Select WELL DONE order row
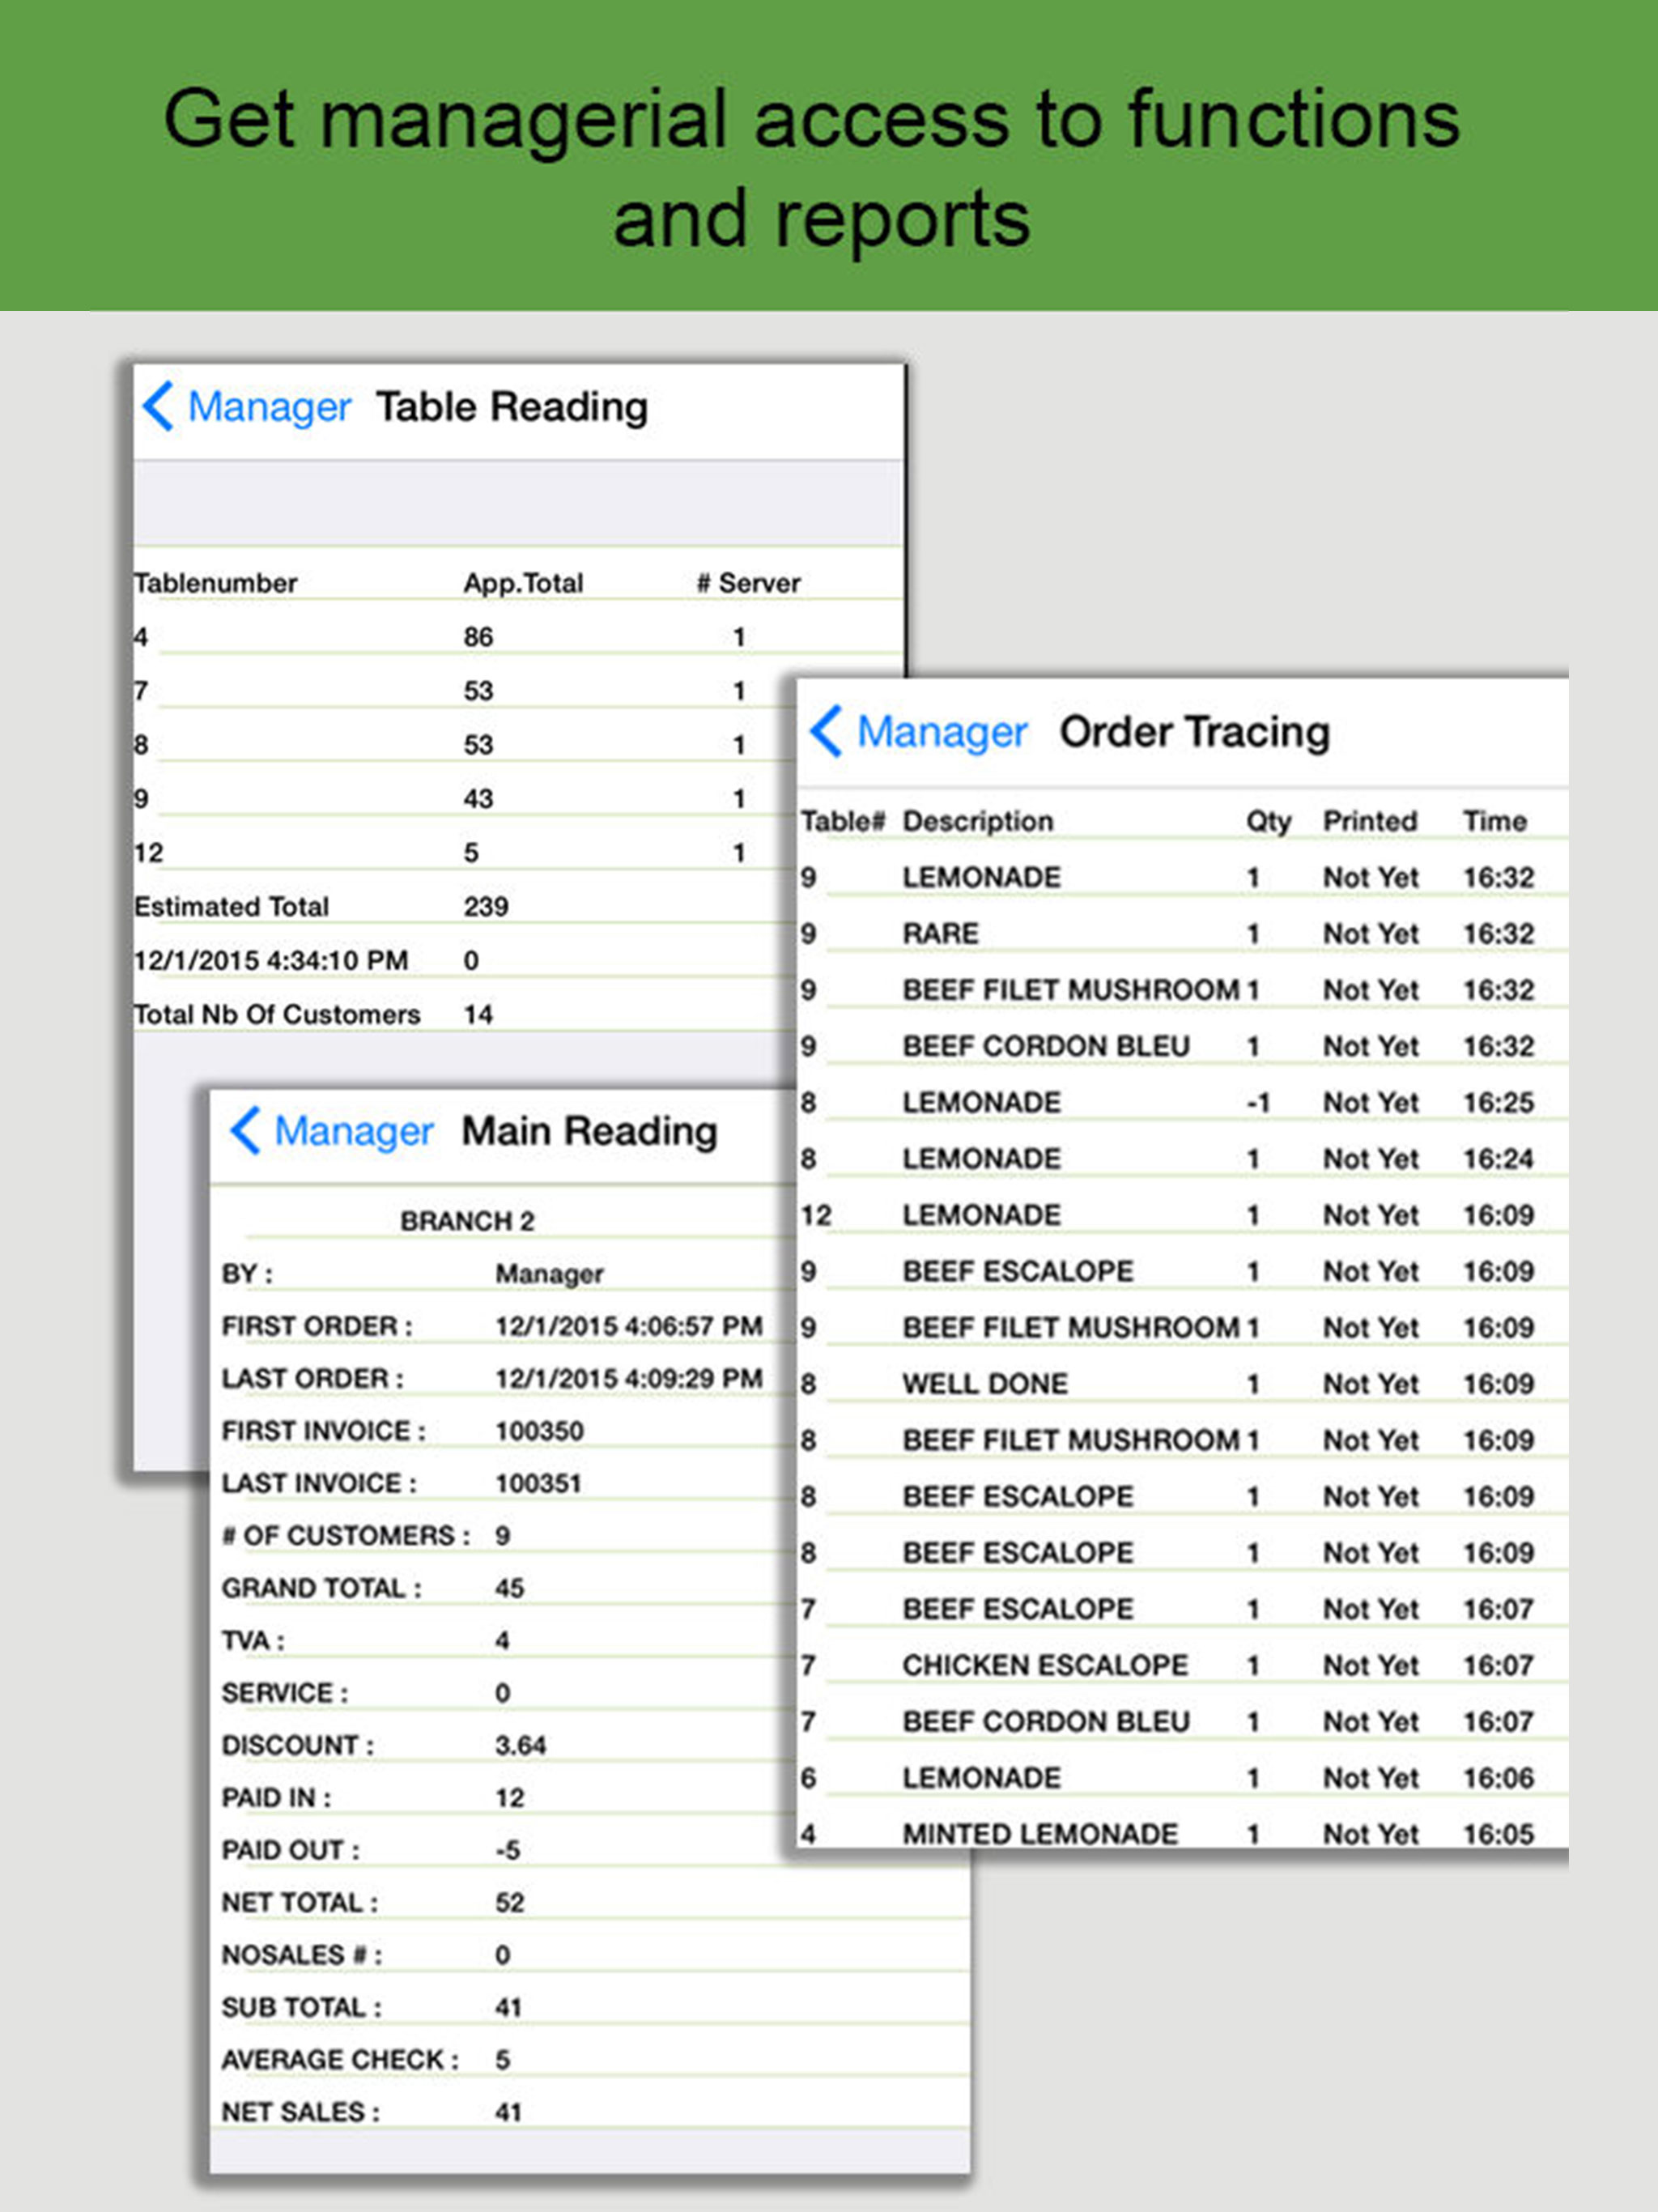Viewport: 1658px width, 2212px height. coord(1183,1384)
